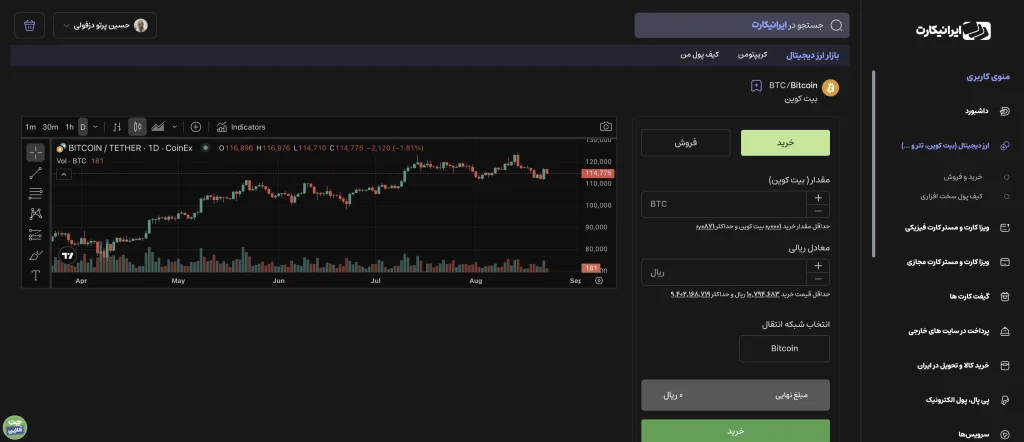Viewport: 1024px width, 442px height.
Task: Click the sidebar vertical scrollbar
Action: [x=873, y=164]
